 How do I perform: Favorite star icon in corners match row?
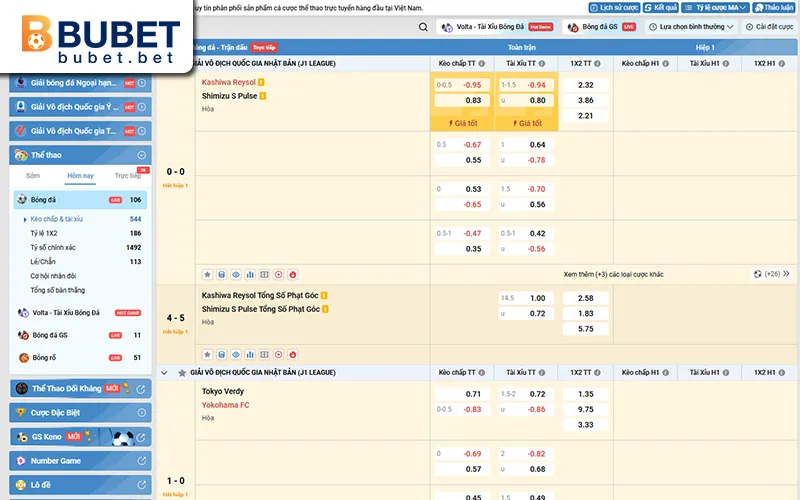(207, 355)
